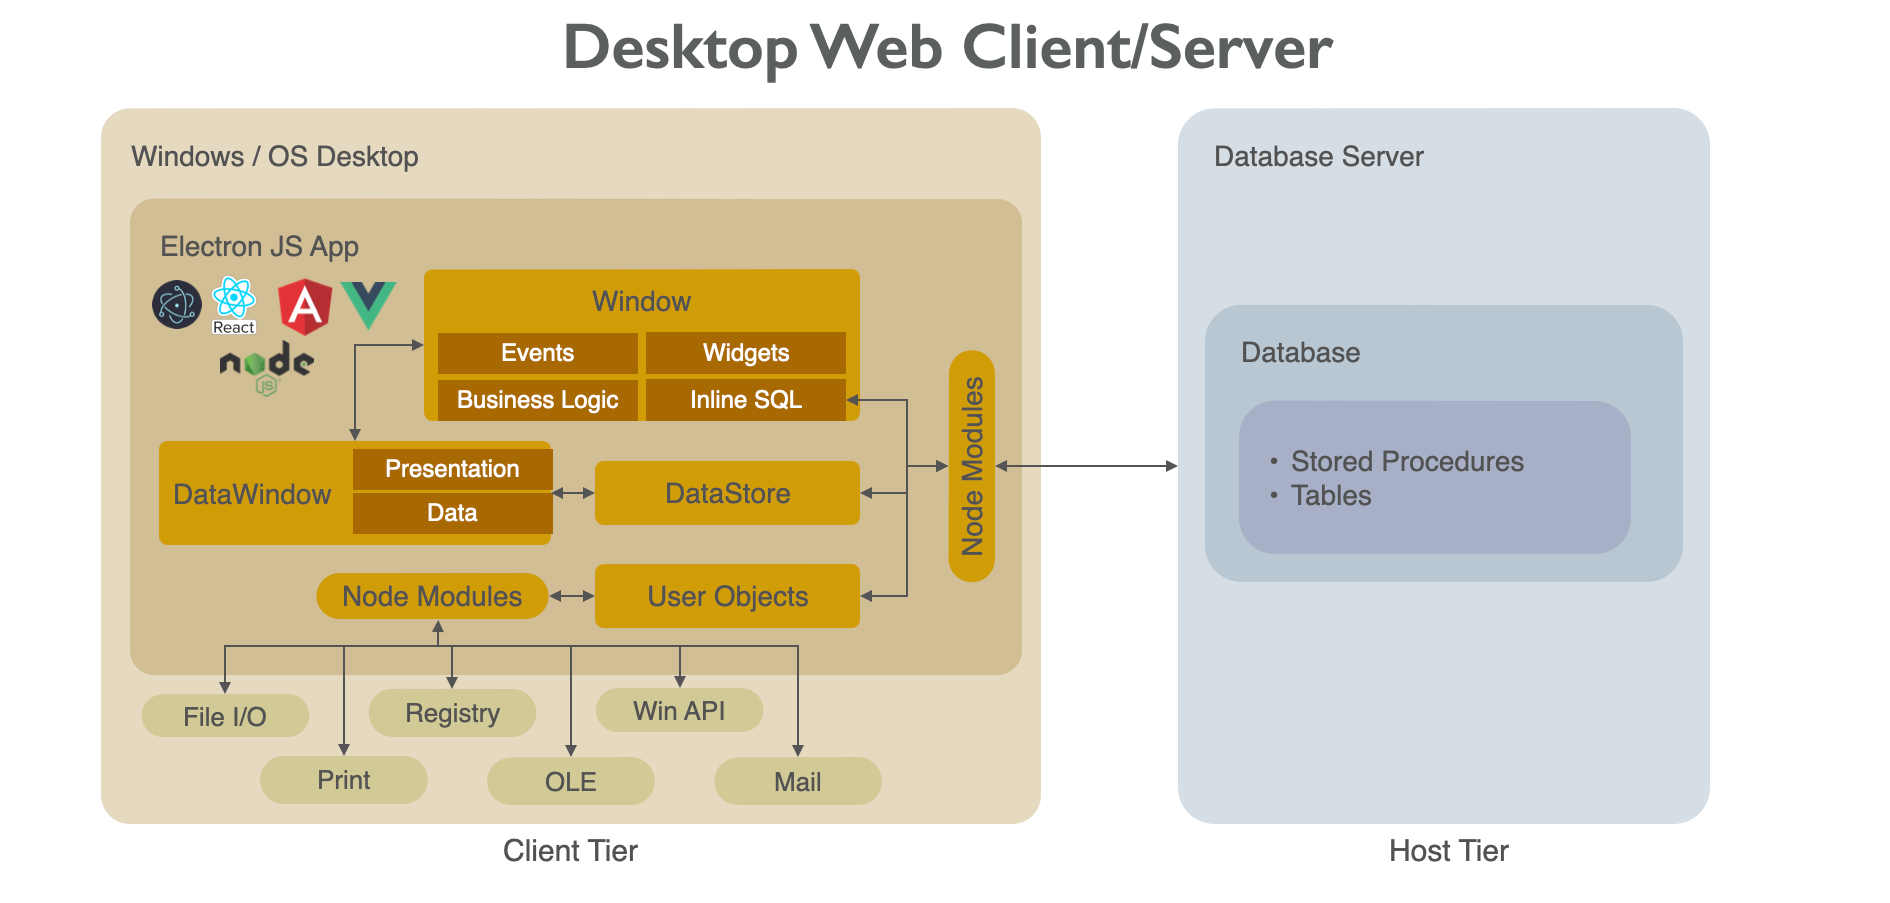Click the Registry element
Screen dimensions: 1890x903
452,712
